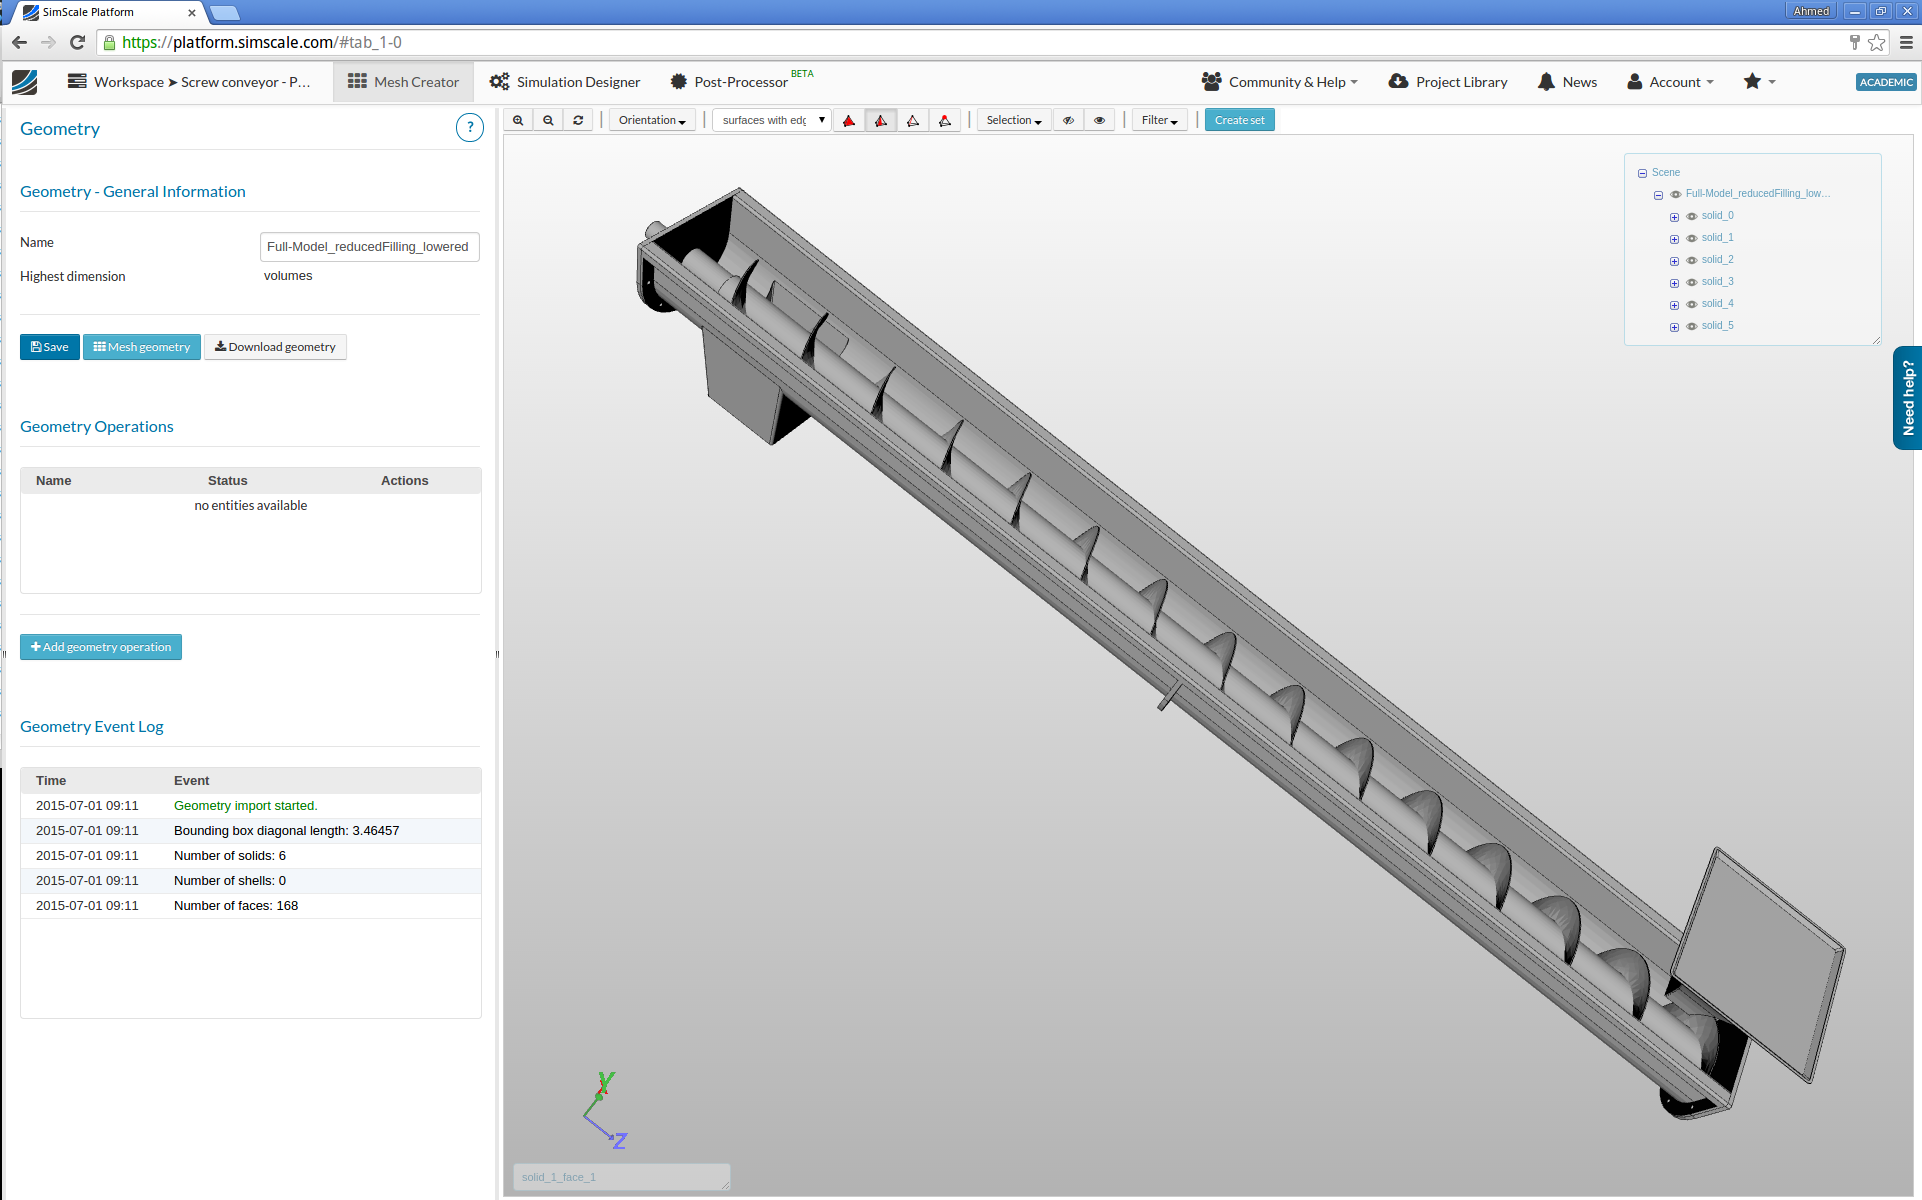This screenshot has width=1922, height=1200.
Task: Switch to the Simulation Designer tab
Action: pyautogui.click(x=566, y=82)
